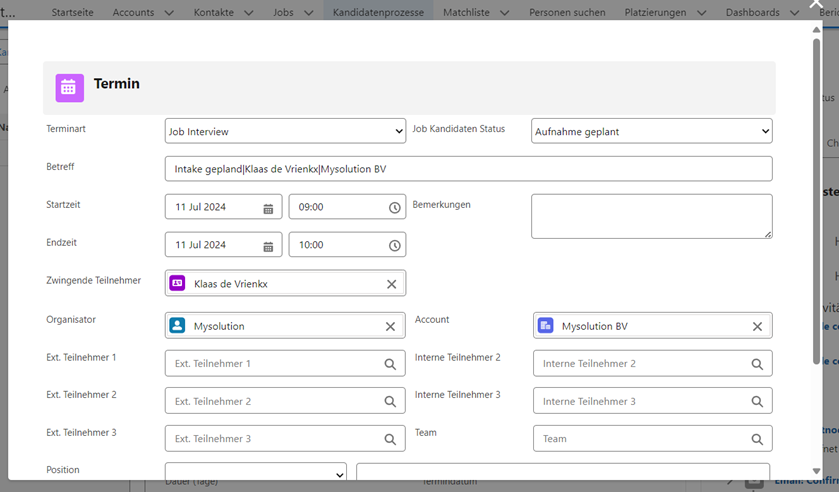Open the Startzeit calendar date picker
The image size is (839, 492).
pyautogui.click(x=268, y=208)
